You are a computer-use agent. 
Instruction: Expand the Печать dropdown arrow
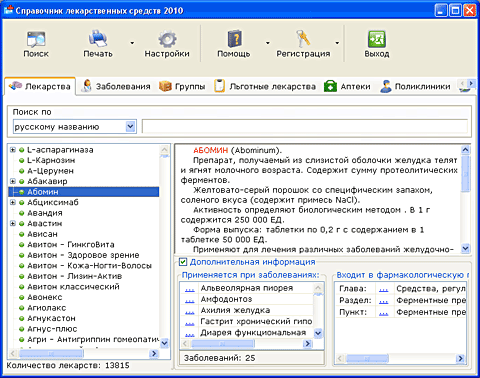click(x=132, y=43)
